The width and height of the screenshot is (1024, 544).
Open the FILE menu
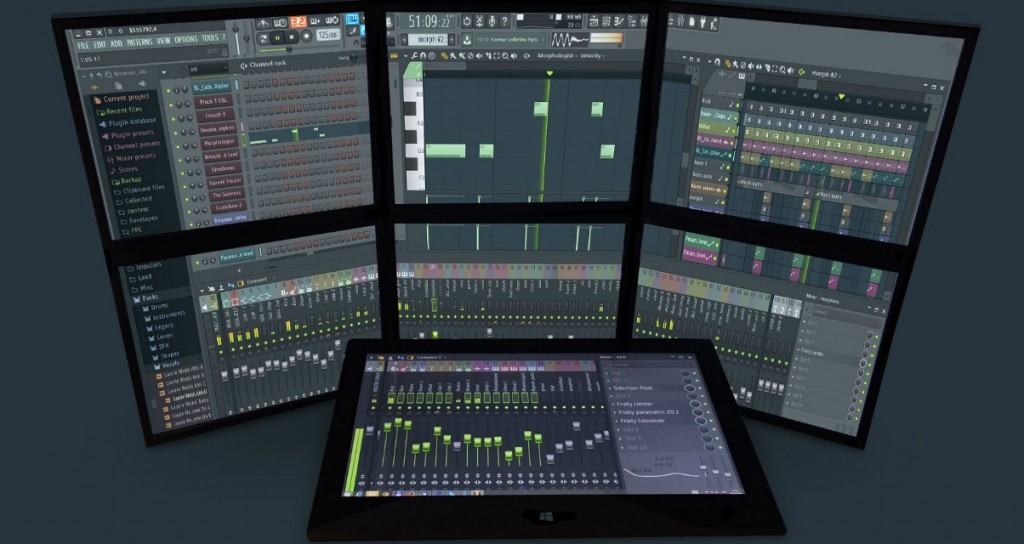point(84,44)
